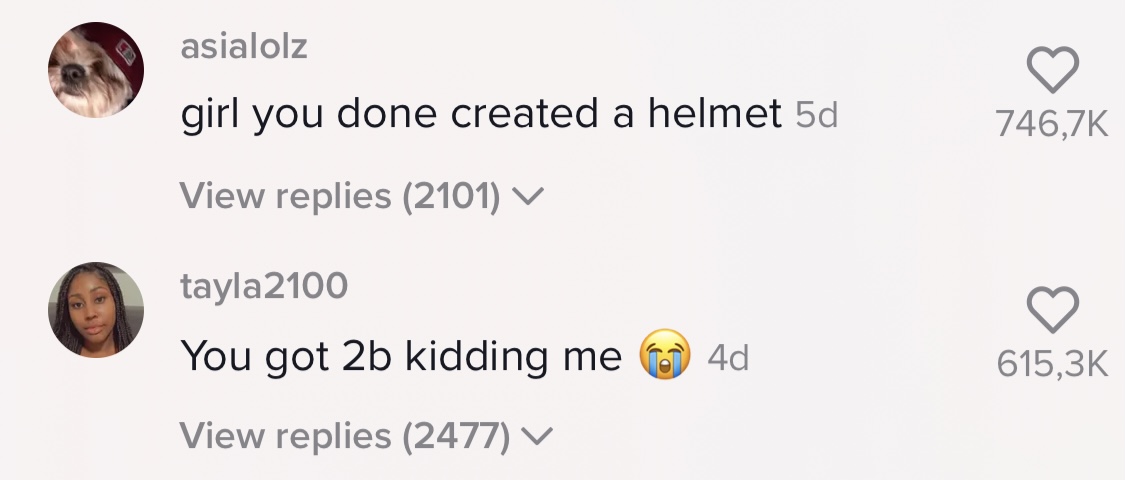This screenshot has width=1125, height=480.
Task: Click the 5d timestamp on first comment
Action: pos(816,117)
